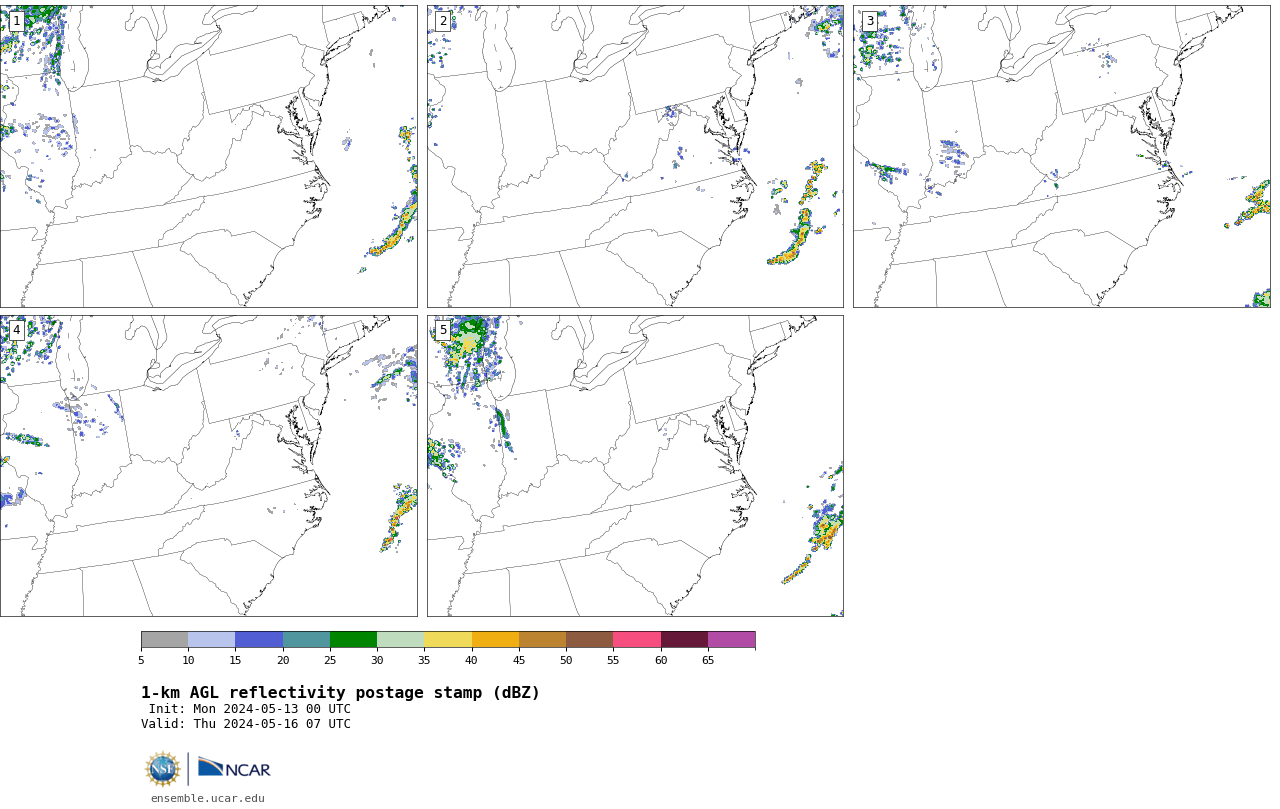Click the orange 40-45 dBZ swatch
Image resolution: width=1280 pixels, height=809 pixels.
pos(495,640)
